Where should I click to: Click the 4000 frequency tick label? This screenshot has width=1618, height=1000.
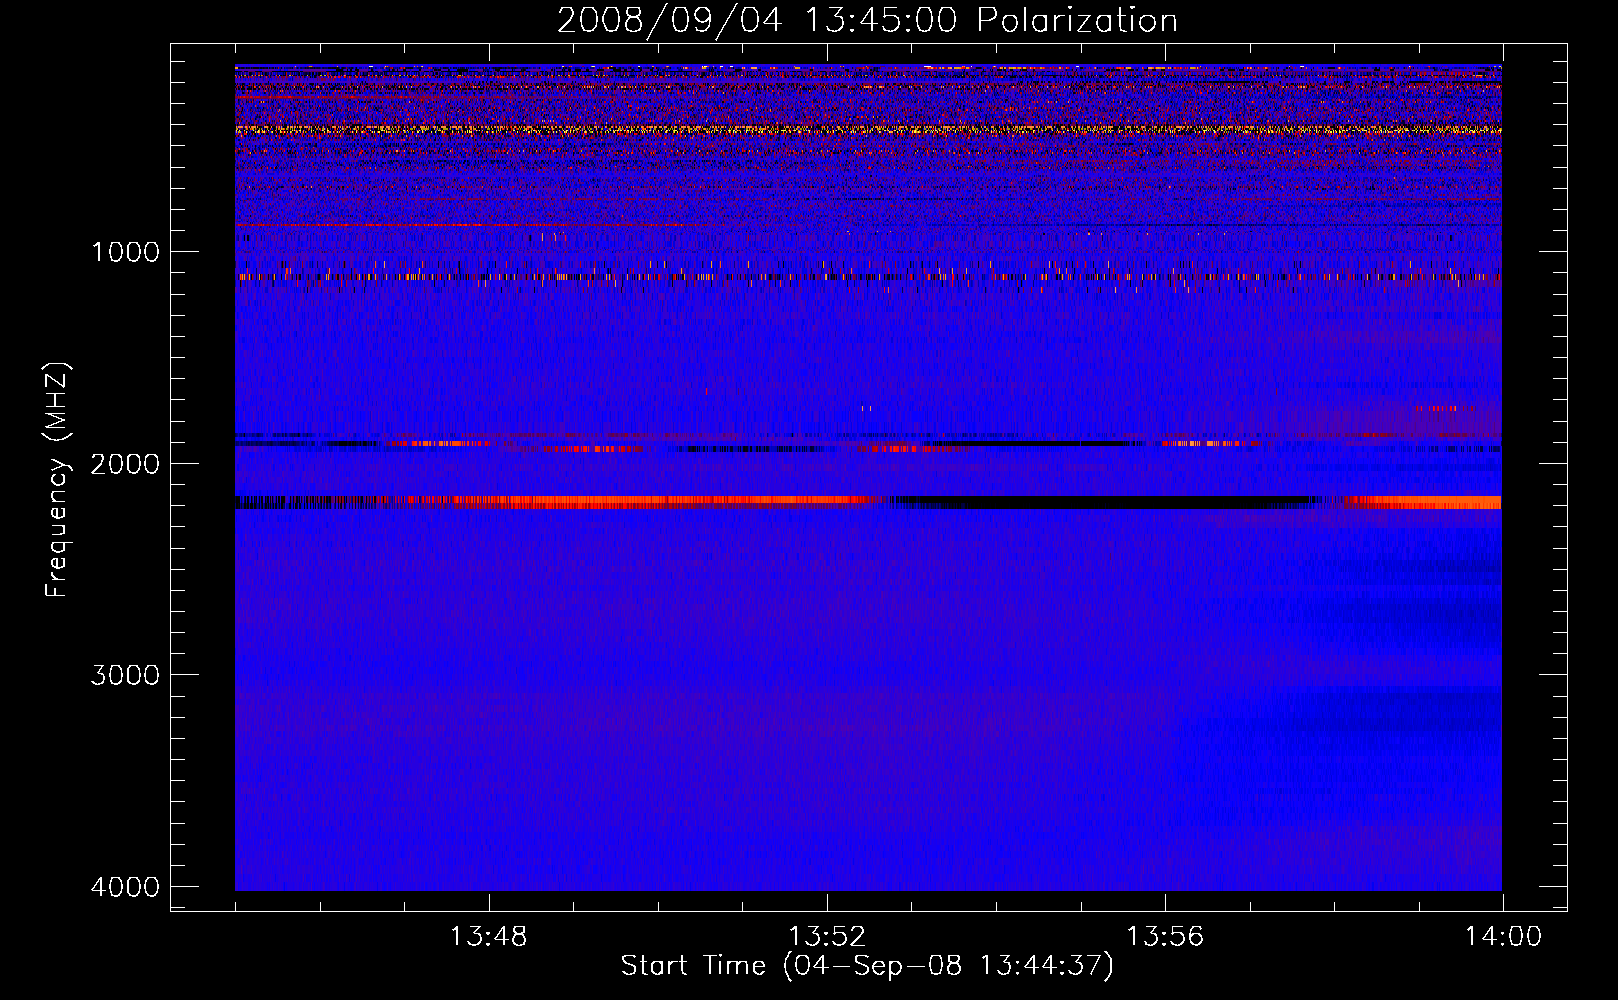[x=125, y=887]
